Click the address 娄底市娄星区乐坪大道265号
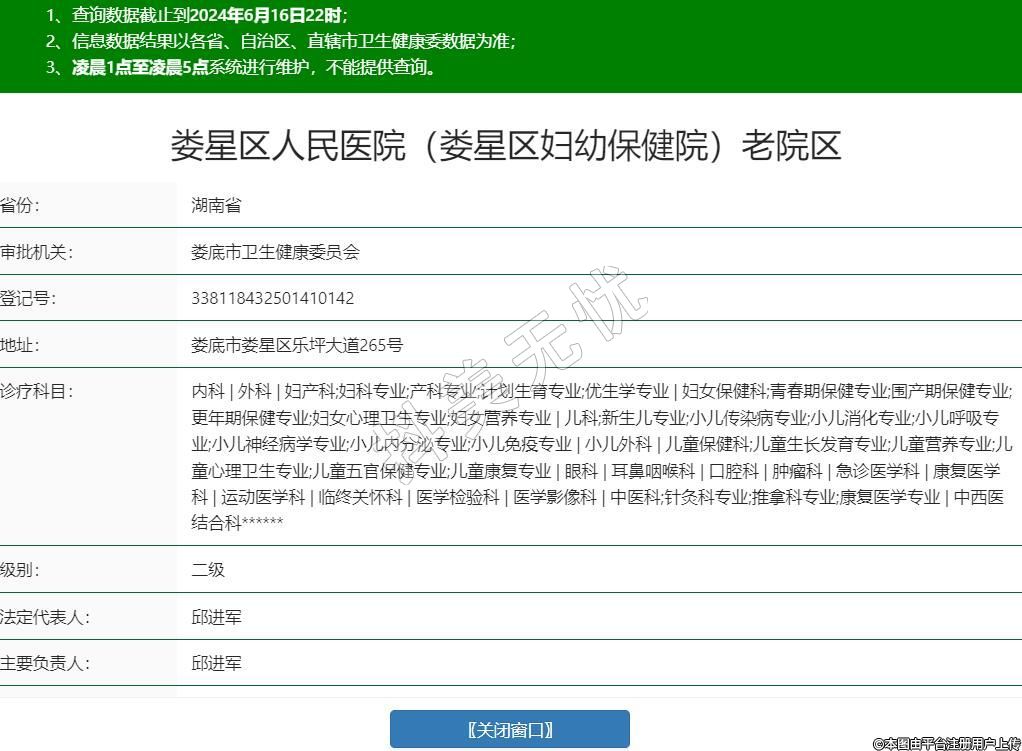The height and width of the screenshot is (751, 1022). [297, 345]
